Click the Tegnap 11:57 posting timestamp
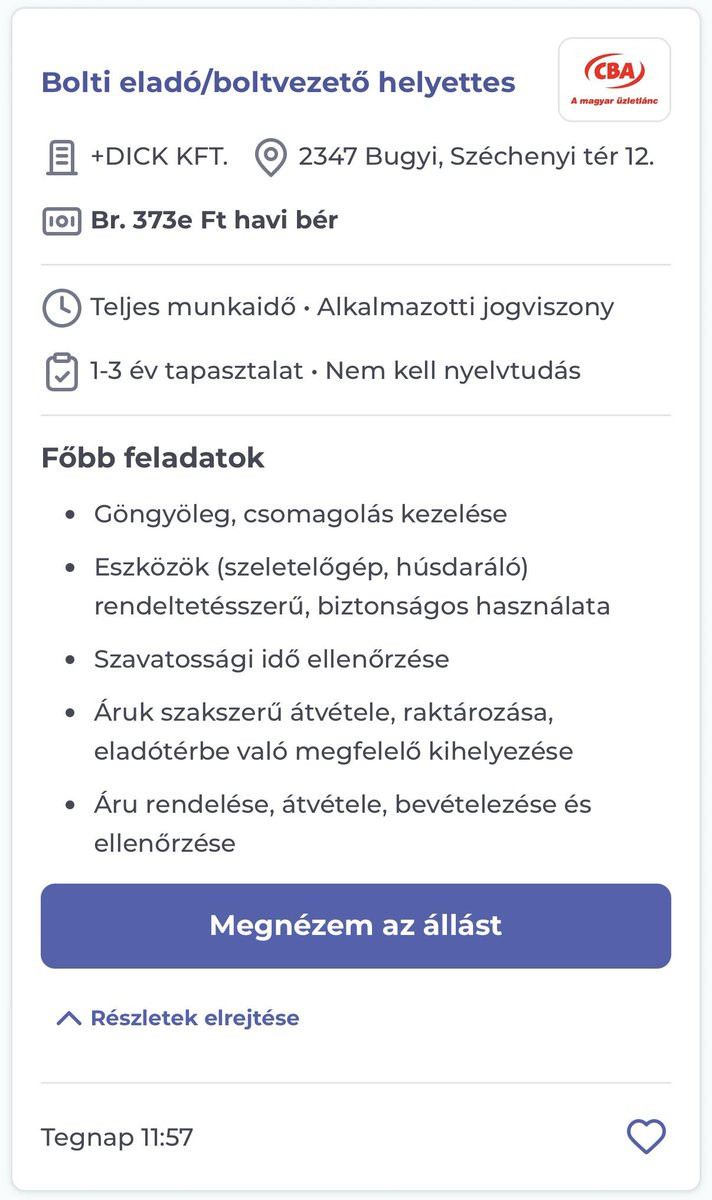712x1200 pixels. click(117, 1137)
